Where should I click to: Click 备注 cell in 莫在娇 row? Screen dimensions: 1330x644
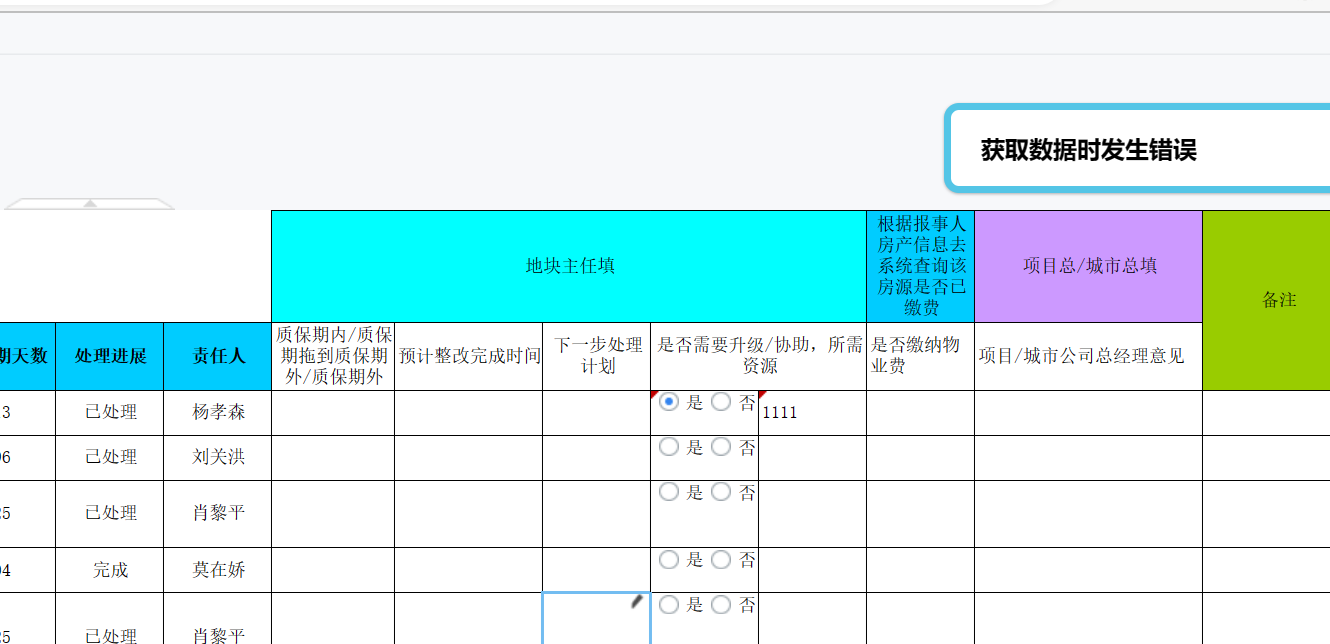click(1266, 570)
